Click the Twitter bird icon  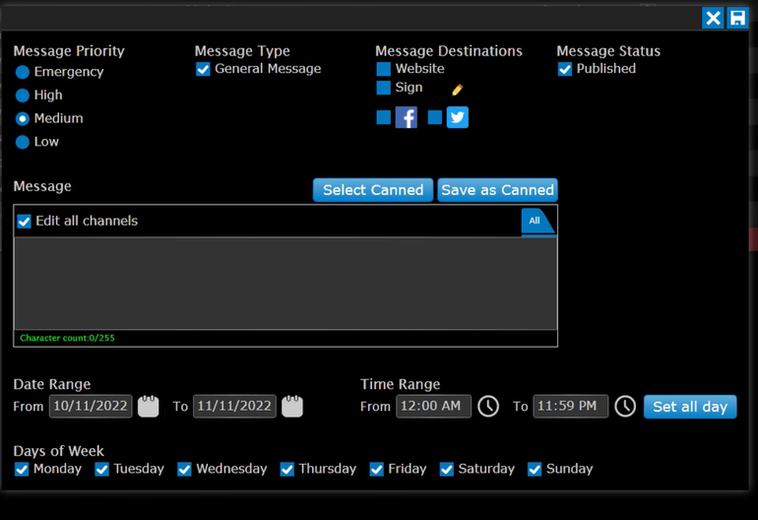tap(457, 117)
